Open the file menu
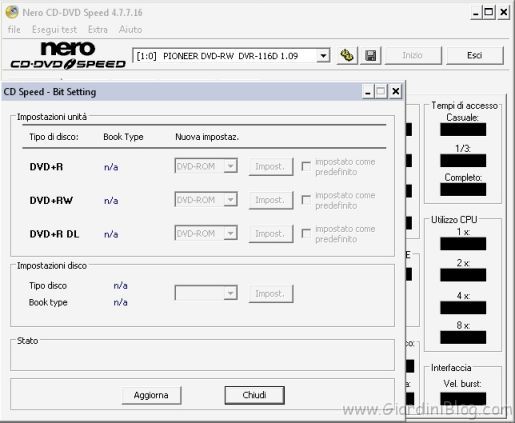This screenshot has width=515, height=423. pyautogui.click(x=14, y=29)
